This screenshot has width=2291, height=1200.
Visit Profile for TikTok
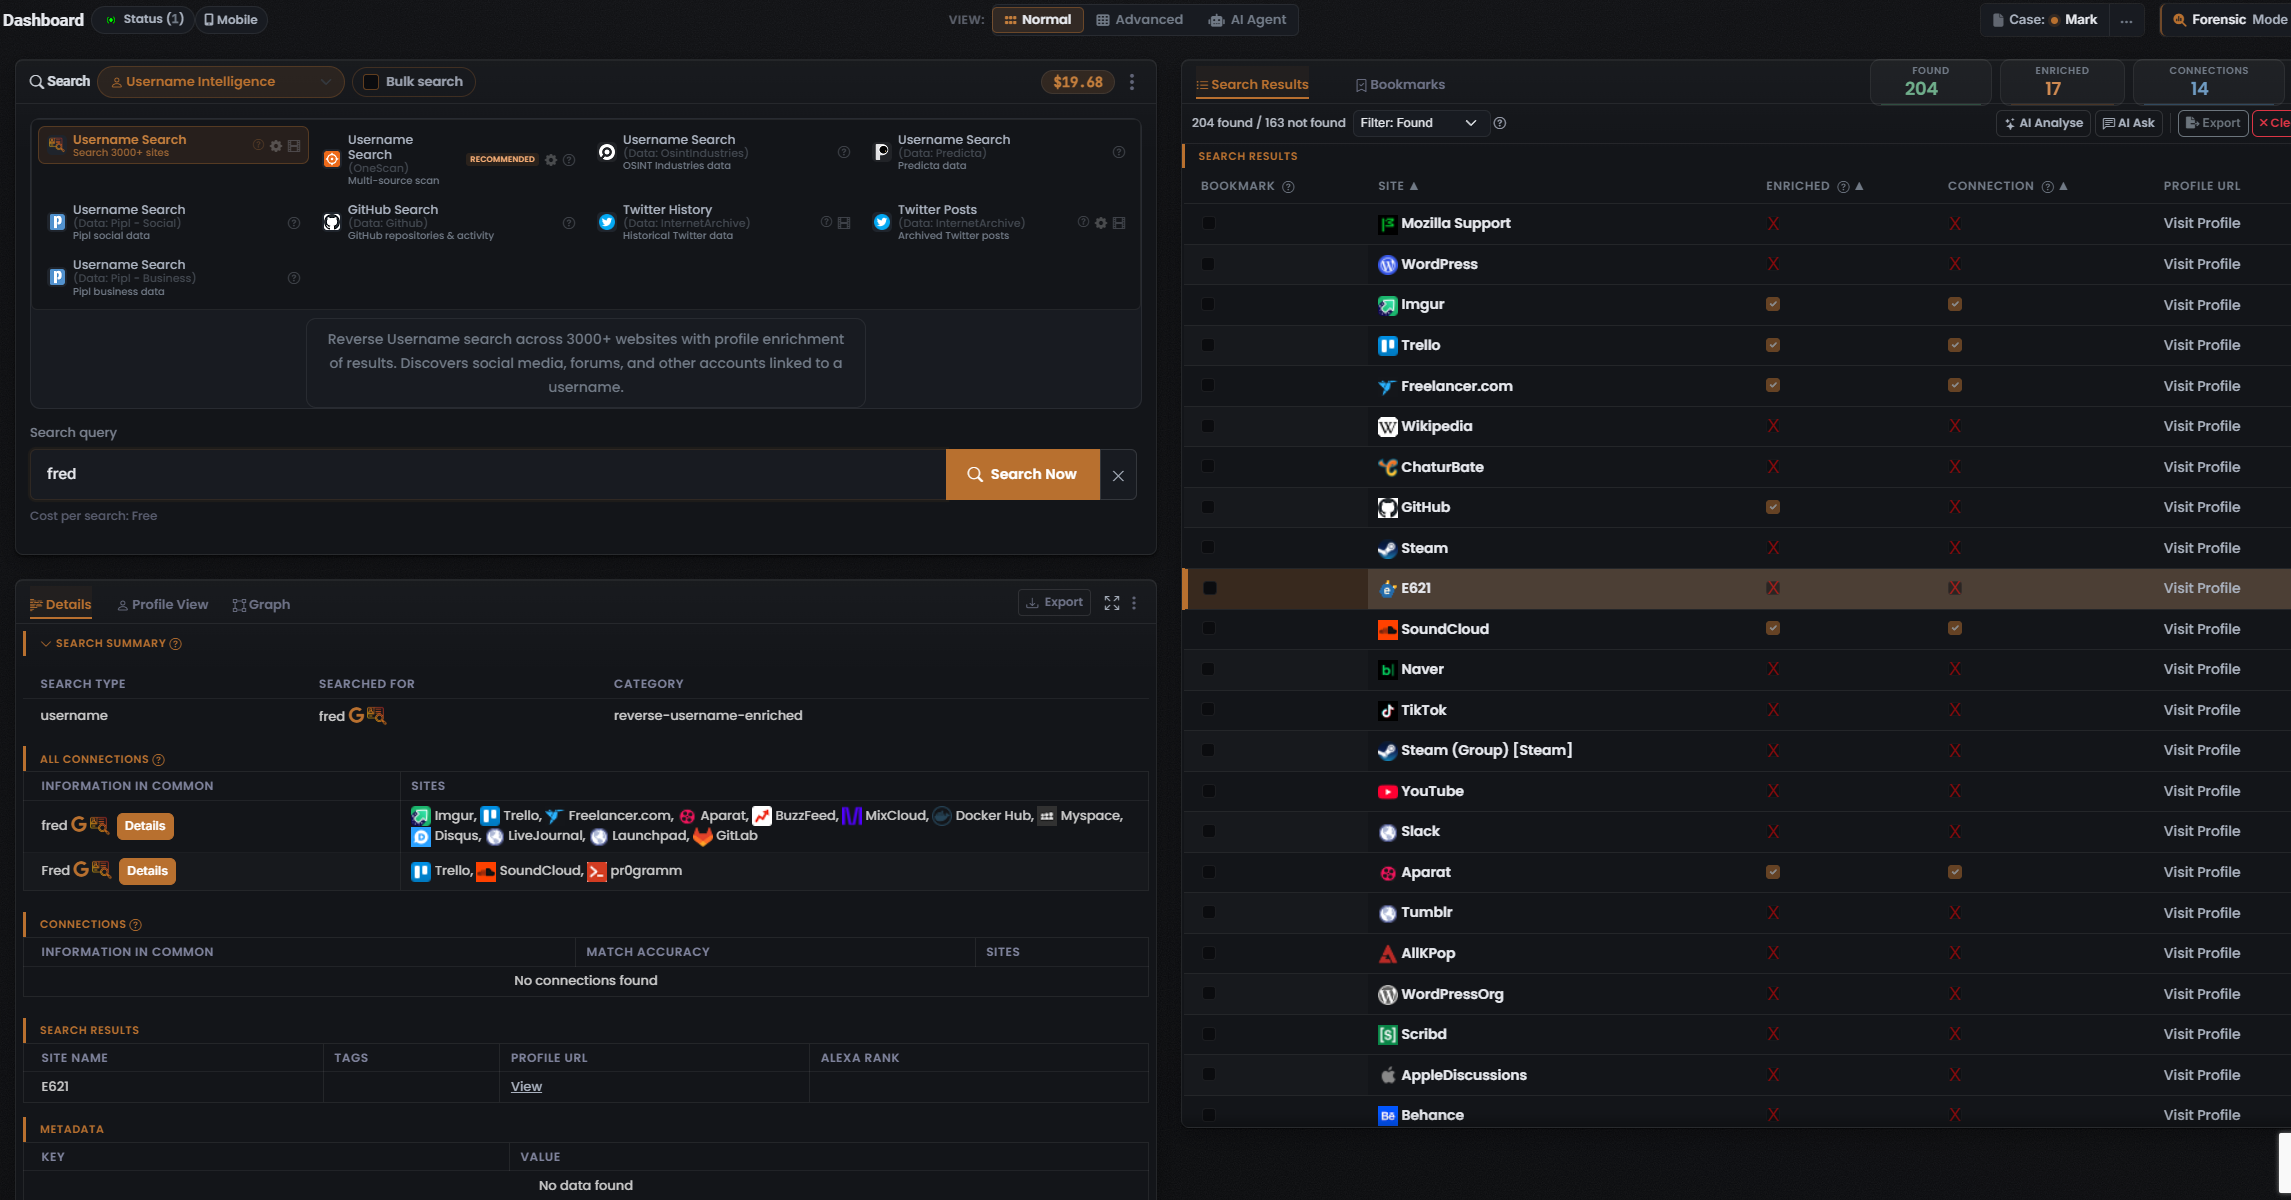tap(2201, 710)
